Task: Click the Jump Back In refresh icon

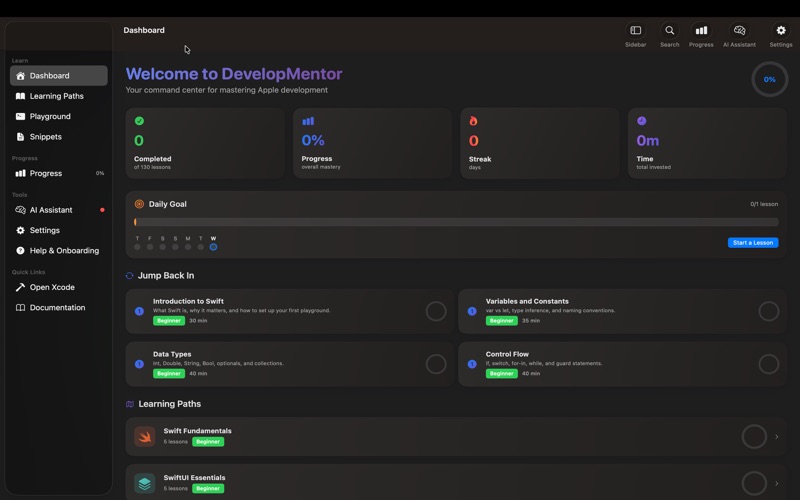Action: tap(130, 276)
